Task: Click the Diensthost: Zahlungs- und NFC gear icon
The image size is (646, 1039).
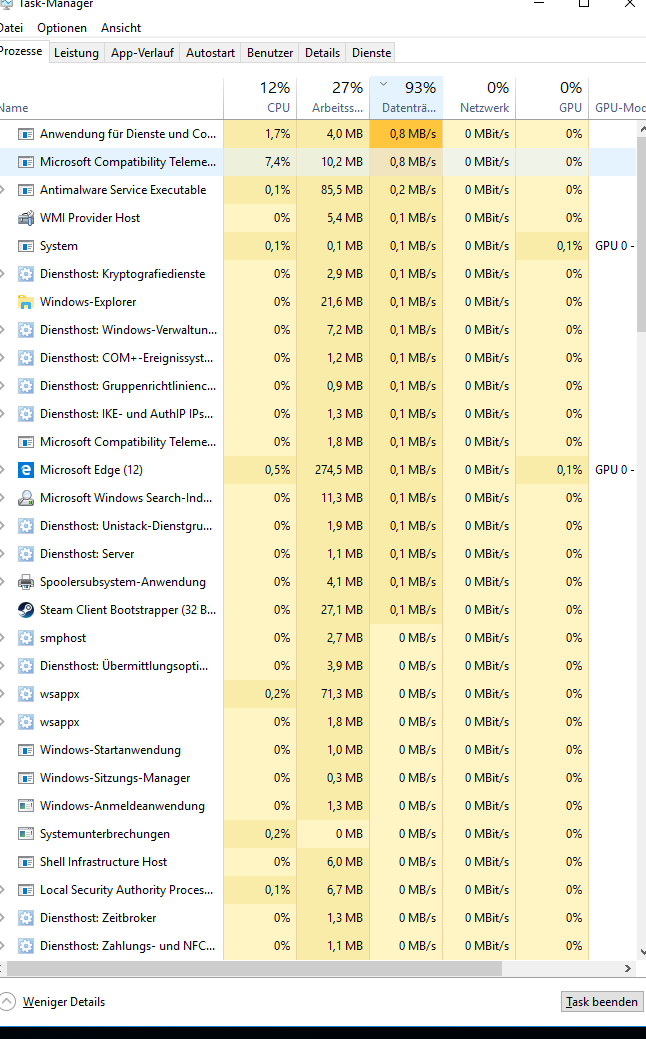Action: tap(26, 946)
